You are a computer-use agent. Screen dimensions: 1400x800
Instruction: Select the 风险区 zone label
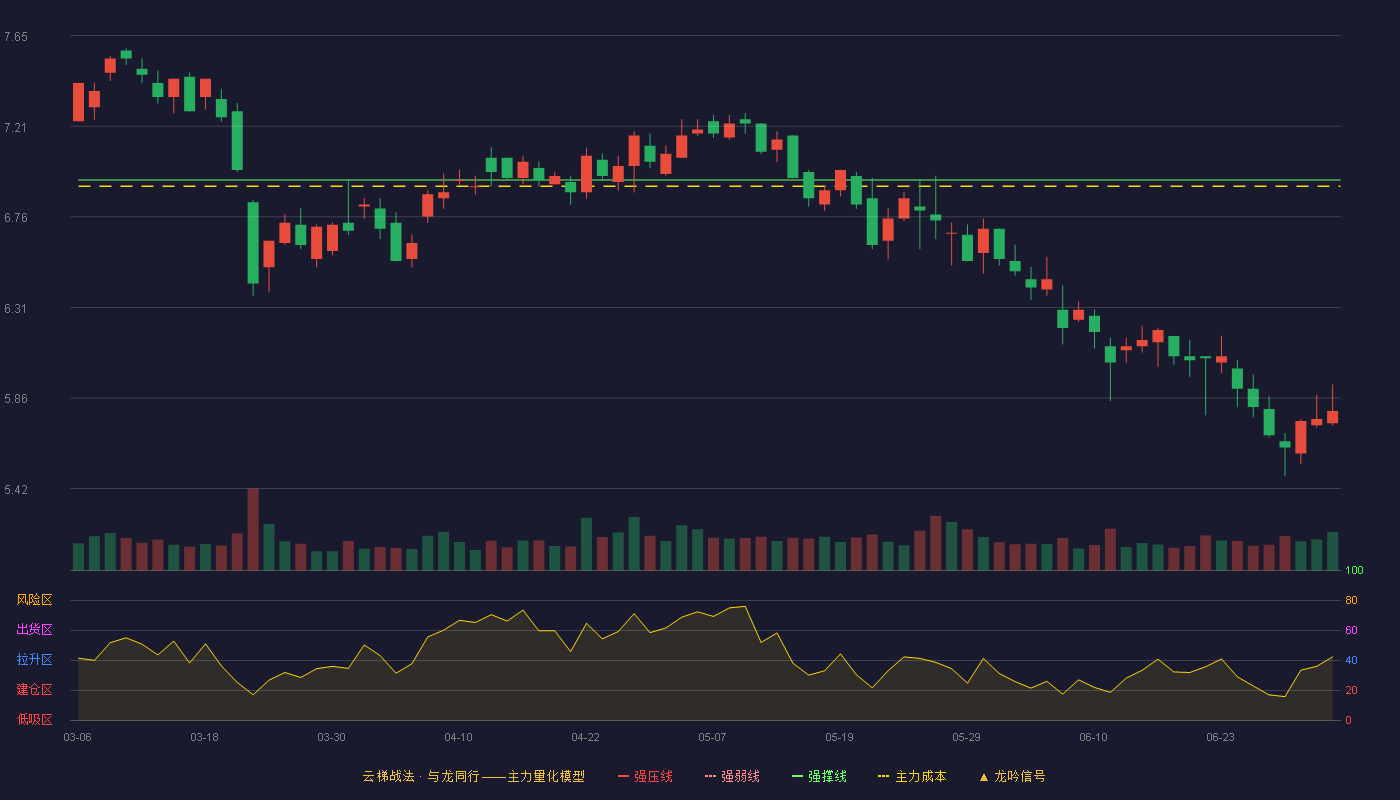click(34, 600)
